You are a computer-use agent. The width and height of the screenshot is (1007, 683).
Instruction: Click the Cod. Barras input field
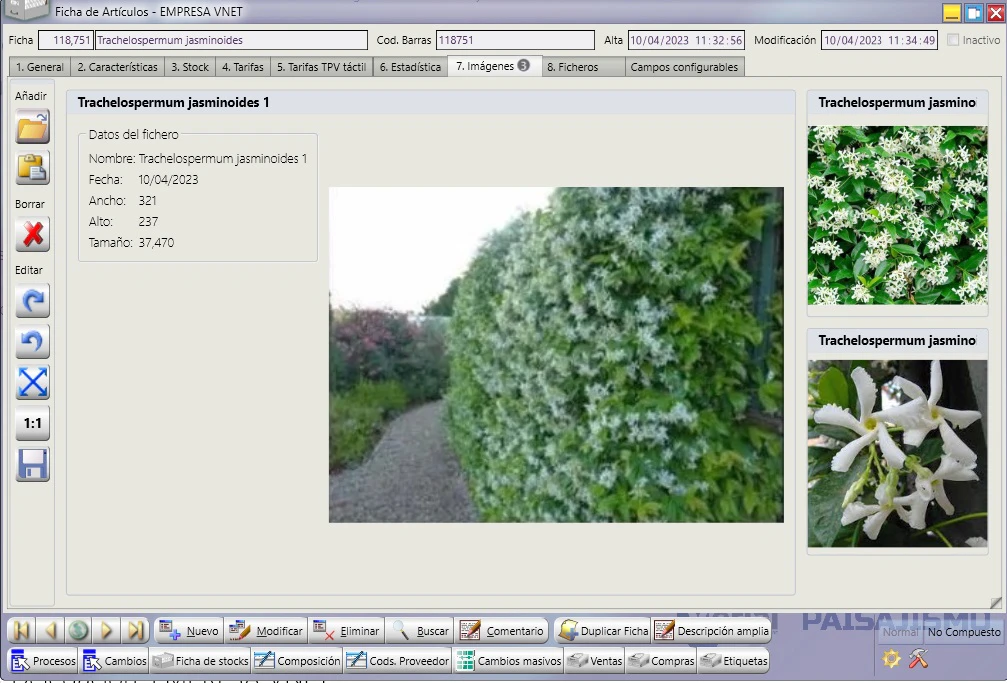click(x=515, y=40)
